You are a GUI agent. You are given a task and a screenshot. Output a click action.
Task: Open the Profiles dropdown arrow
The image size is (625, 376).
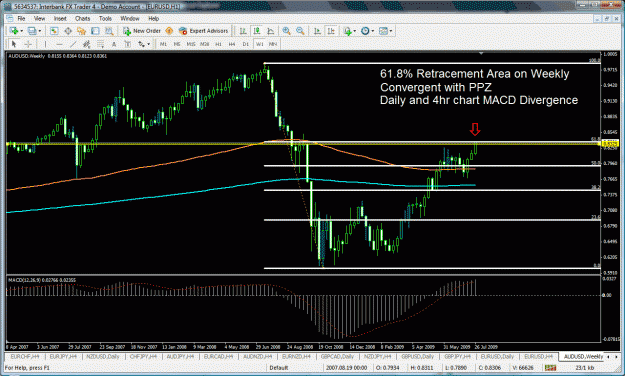tap(39, 31)
